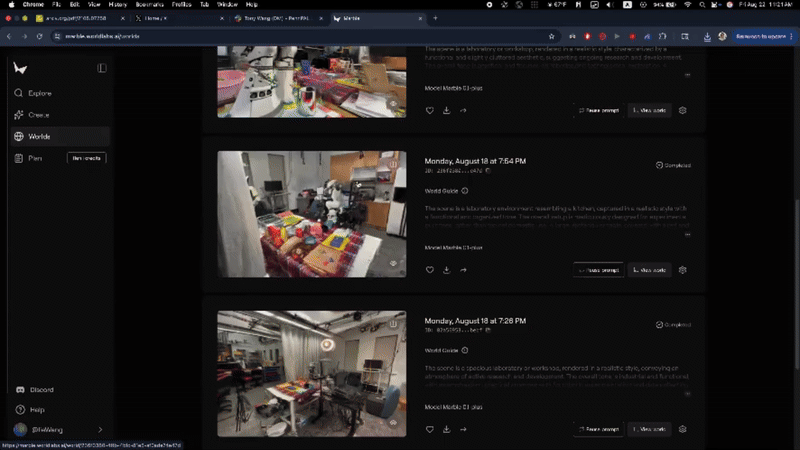Switch to the arxiv.org PDF tab
The height and width of the screenshot is (450, 800).
(x=80, y=18)
